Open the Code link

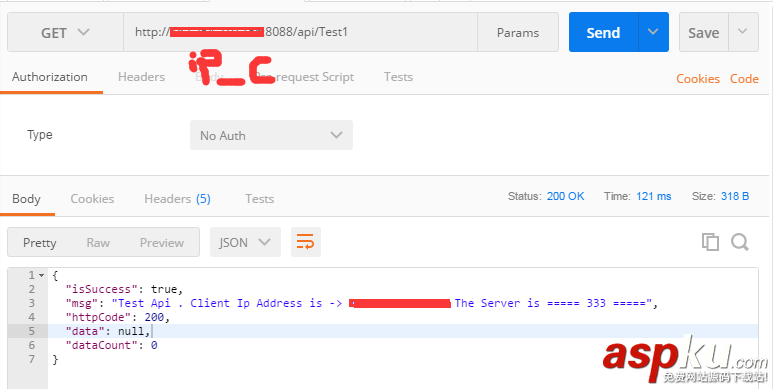(x=744, y=79)
